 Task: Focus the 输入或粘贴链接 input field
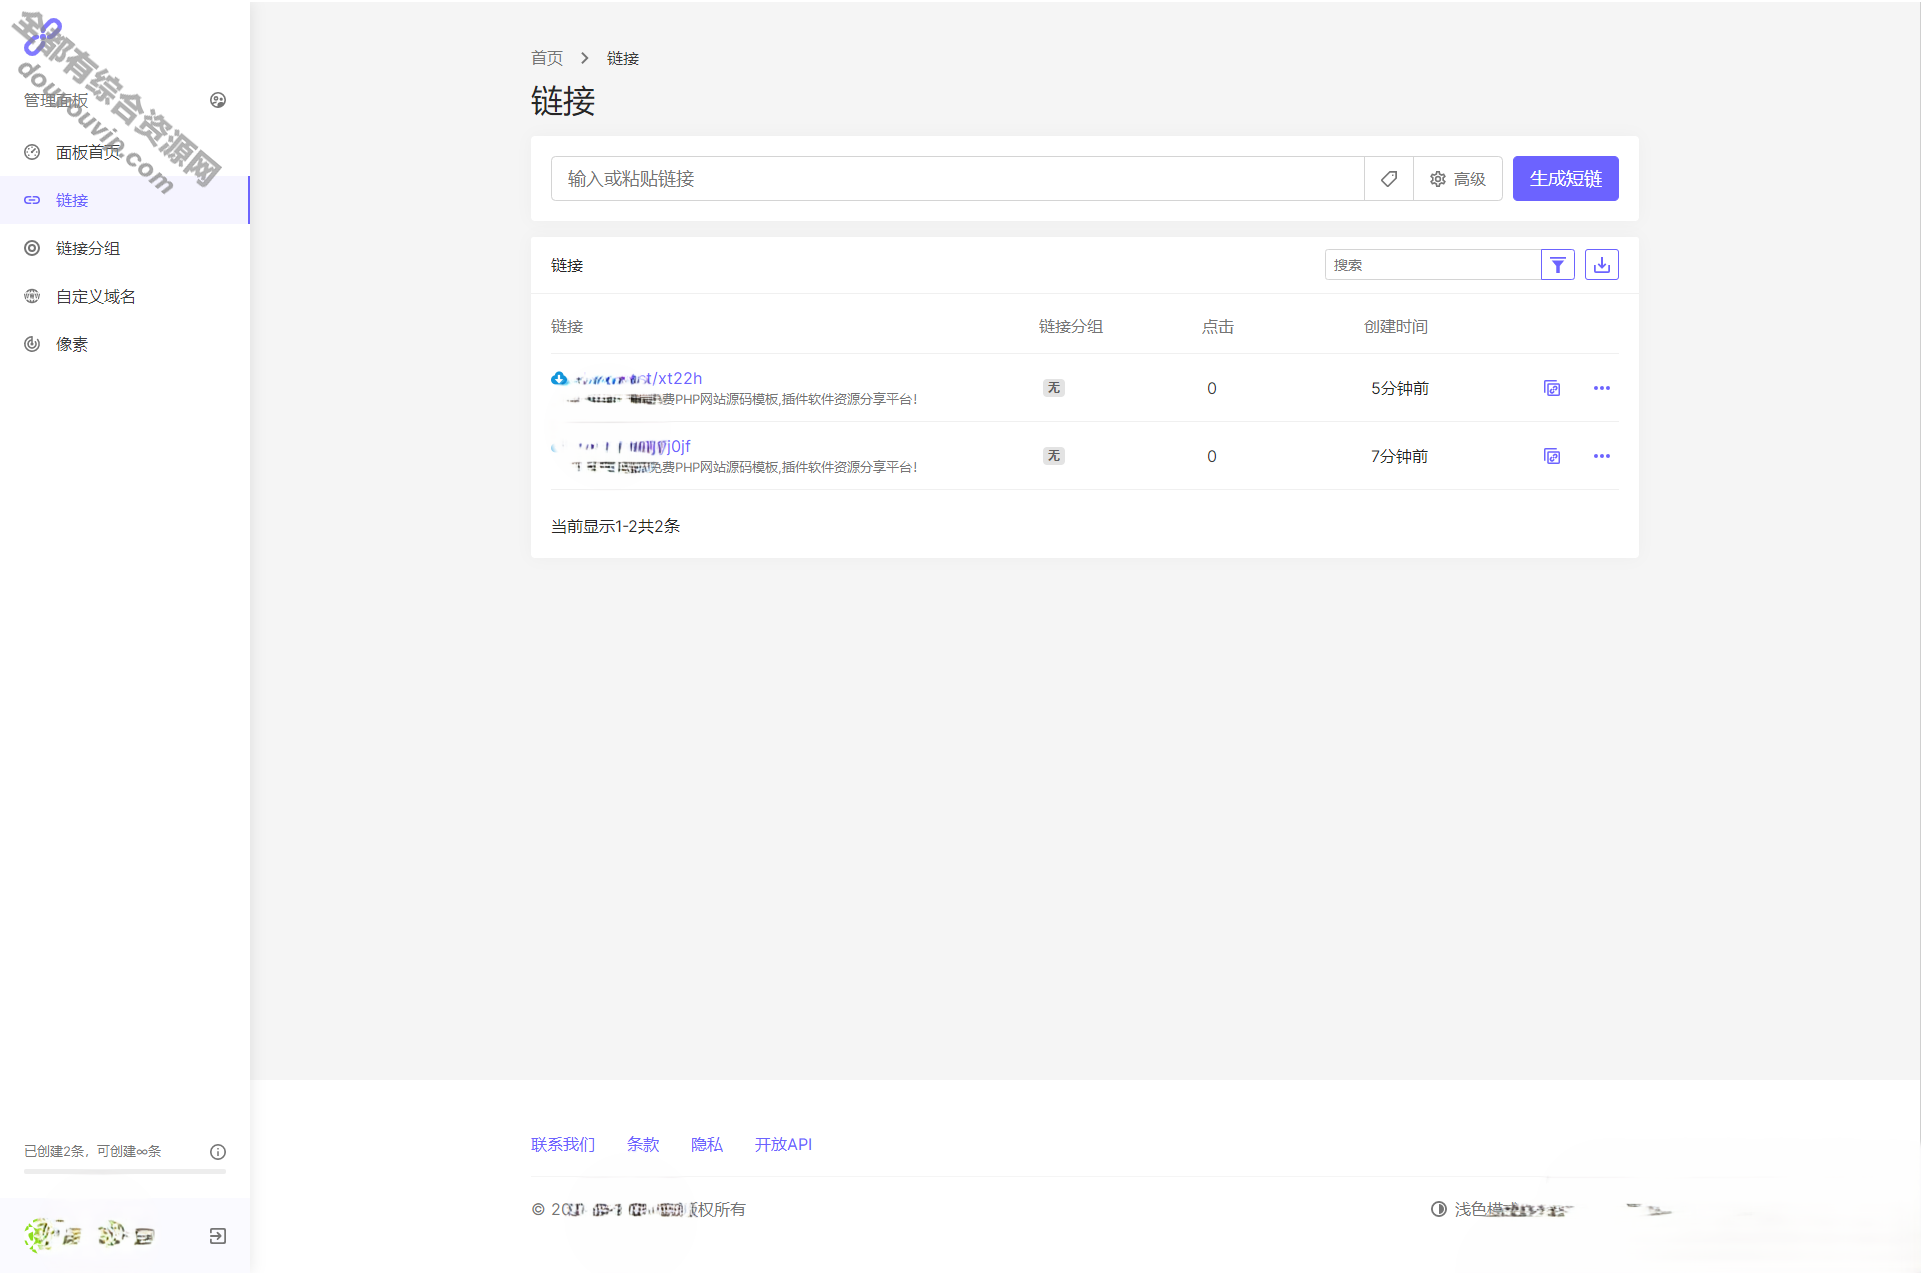click(x=957, y=179)
